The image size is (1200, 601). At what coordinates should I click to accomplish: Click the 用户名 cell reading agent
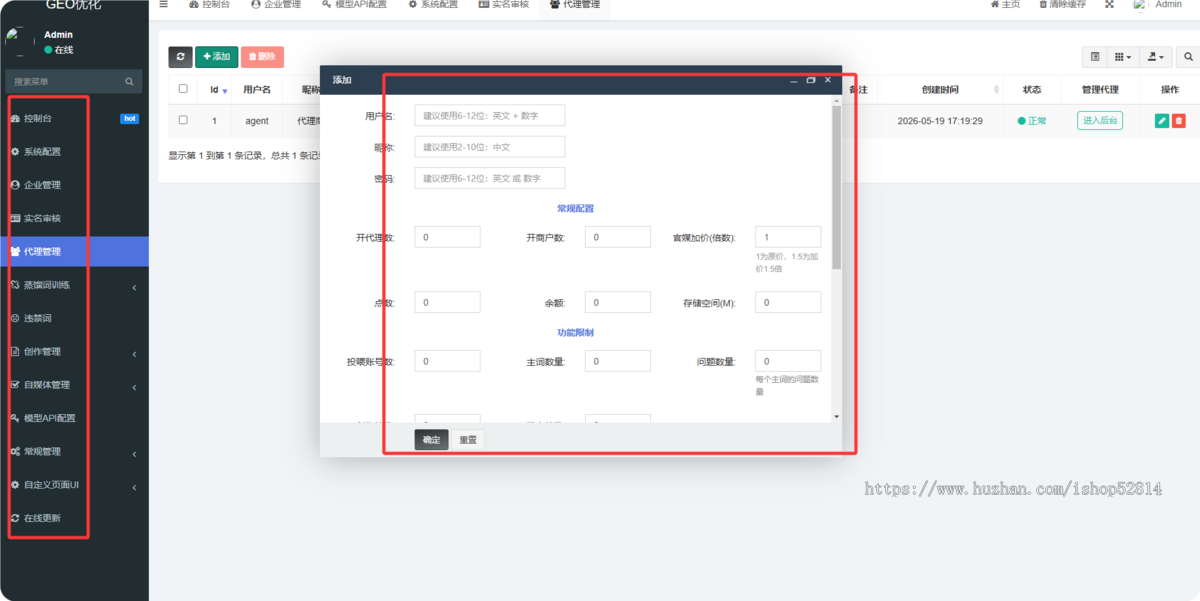[x=257, y=121]
